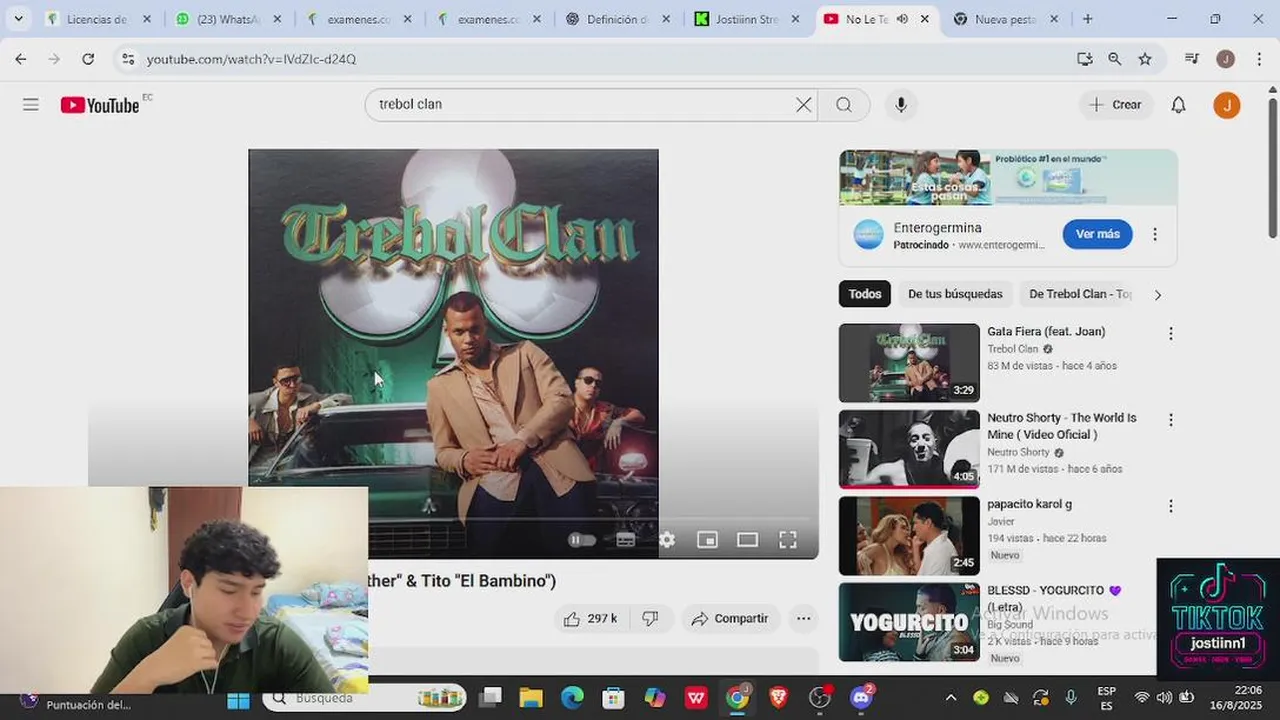Toggle the autoplay switch in the player
Image resolution: width=1280 pixels, height=720 pixels.
click(582, 540)
